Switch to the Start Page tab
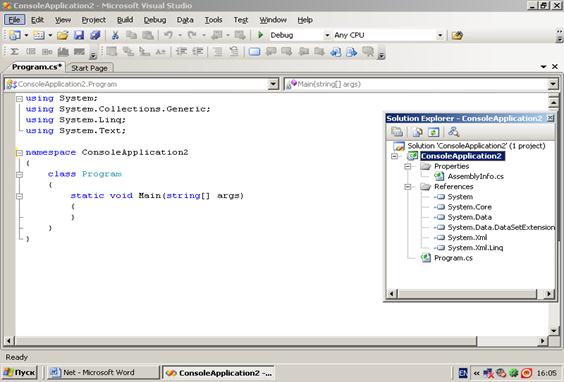Viewport: 564px width, 382px height. click(x=89, y=68)
